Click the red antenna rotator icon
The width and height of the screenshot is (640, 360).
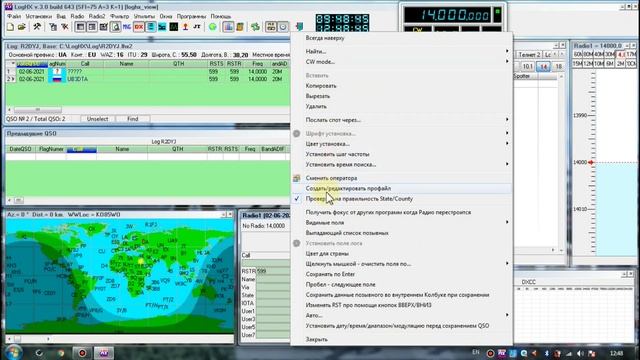click(x=185, y=27)
